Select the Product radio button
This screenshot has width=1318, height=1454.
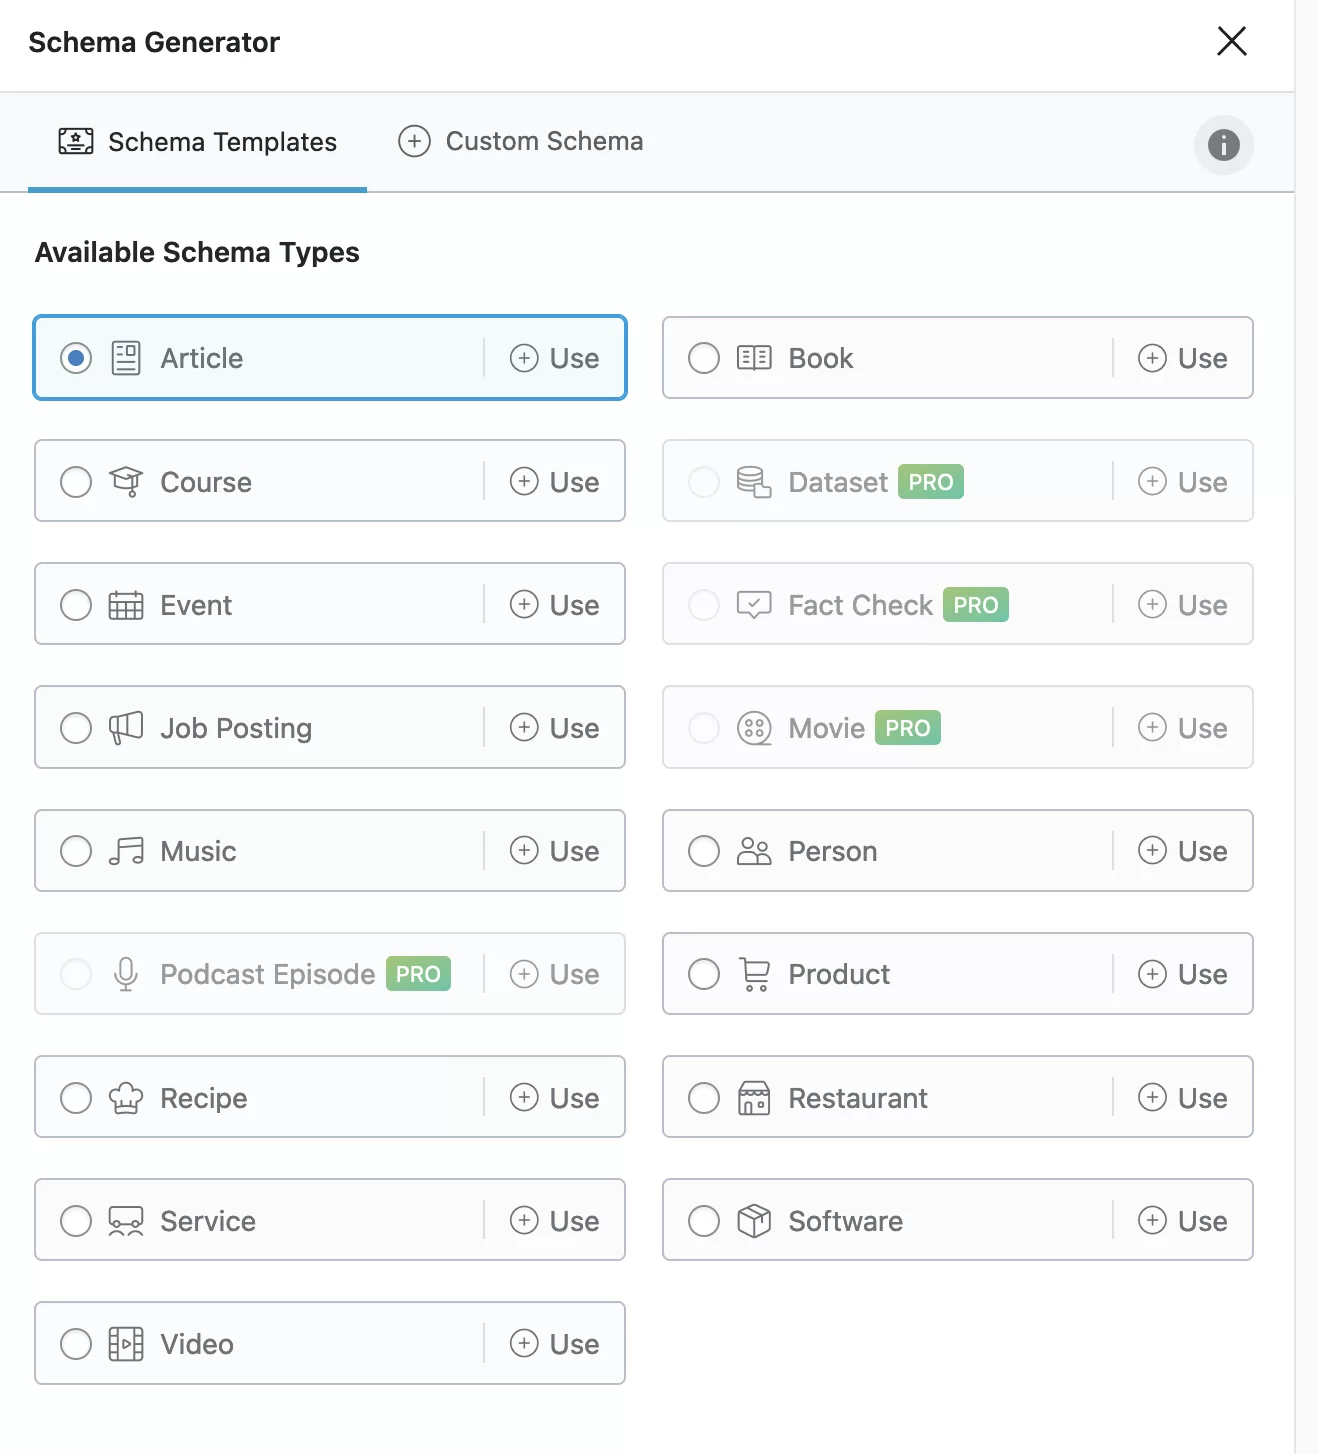pyautogui.click(x=704, y=974)
